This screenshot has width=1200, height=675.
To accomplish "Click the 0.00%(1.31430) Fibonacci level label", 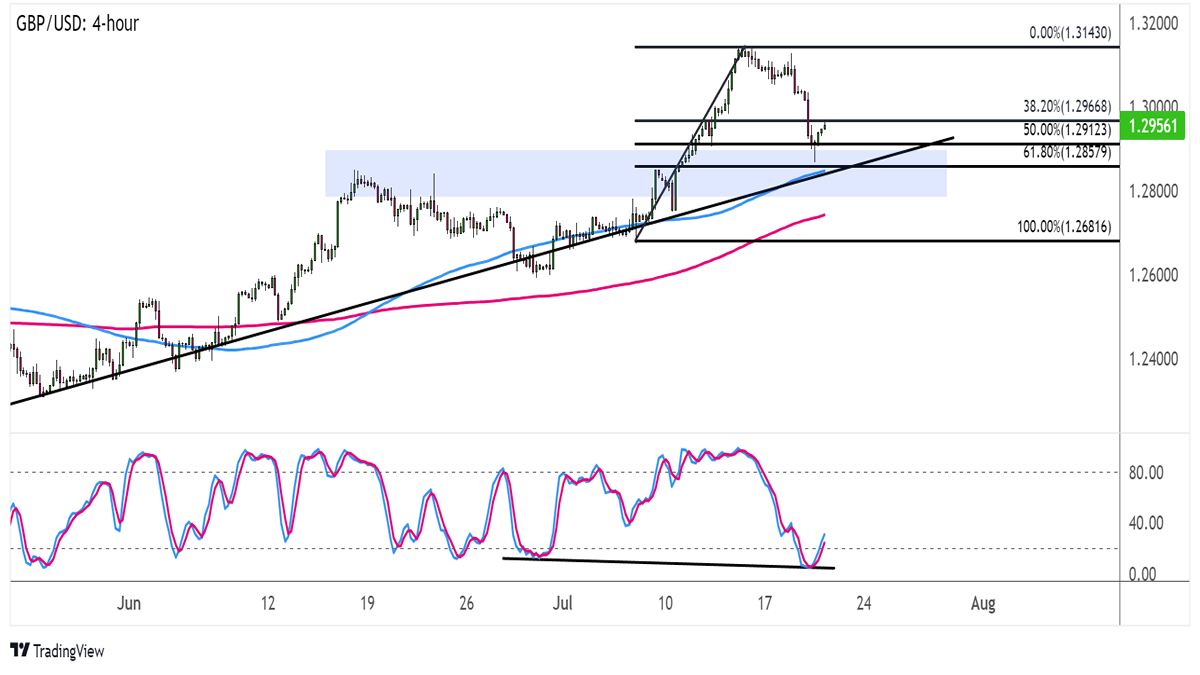I will click(x=1072, y=33).
